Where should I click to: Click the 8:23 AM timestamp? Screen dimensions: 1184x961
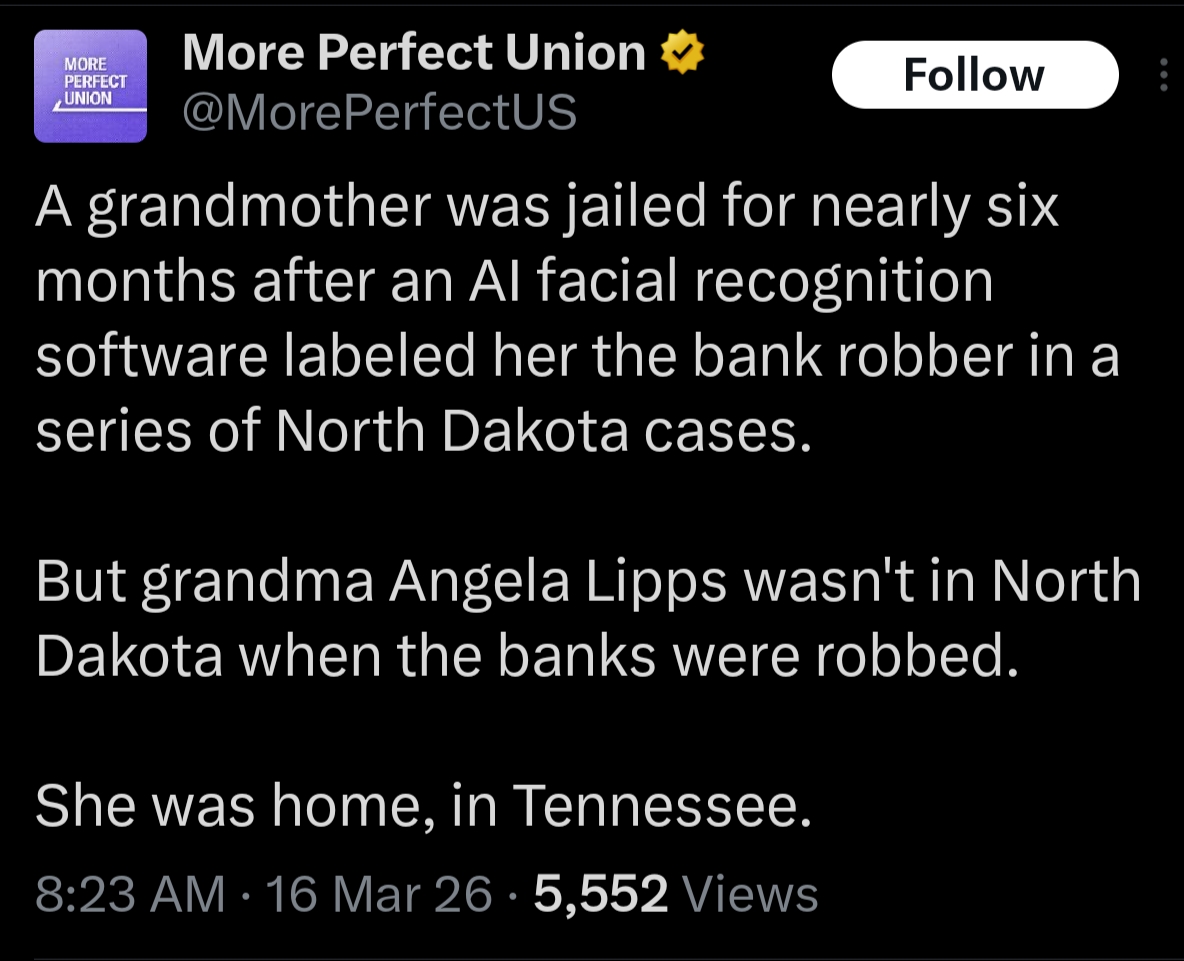coord(130,893)
